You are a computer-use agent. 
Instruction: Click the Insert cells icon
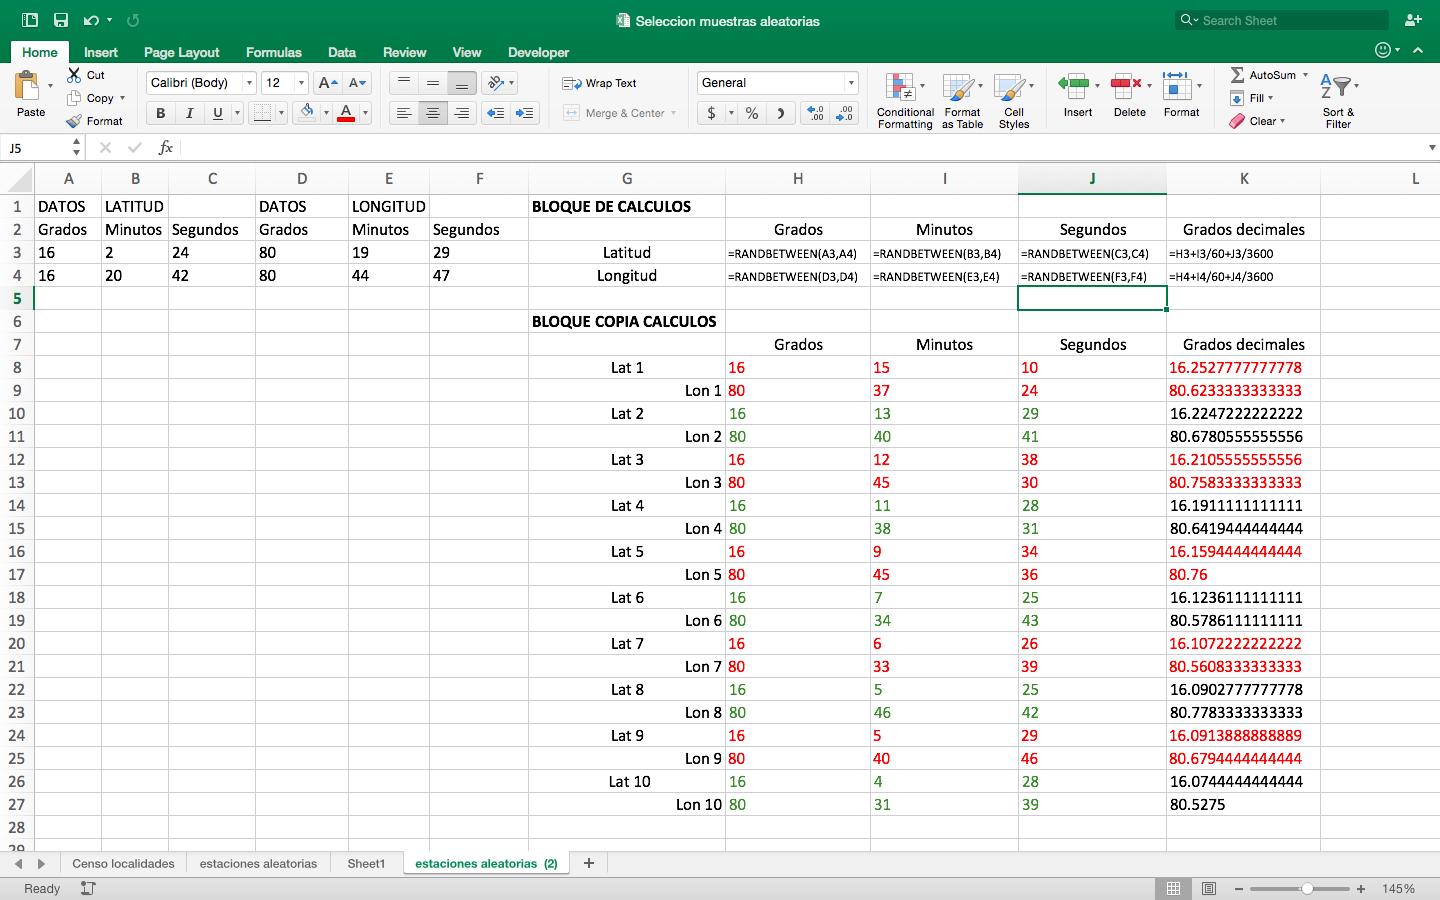(1073, 86)
